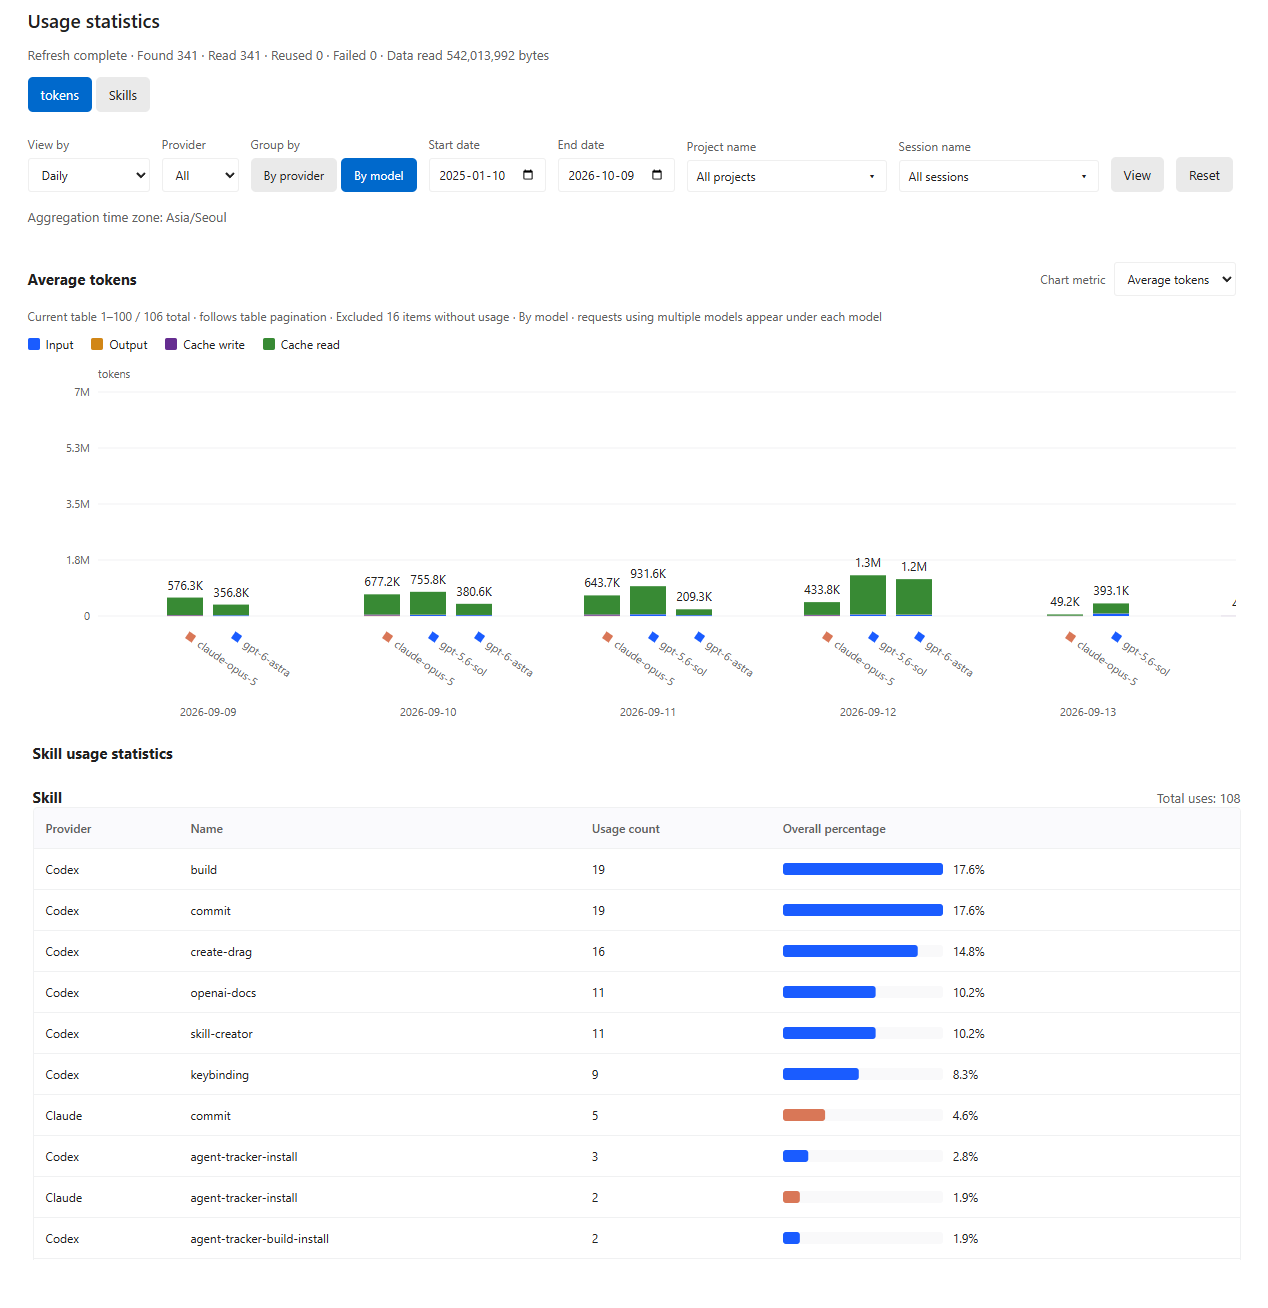This screenshot has height=1308, width=1268.
Task: Click gpt-5.6-sol marker icon under 2026-09-13
Action: [1116, 637]
